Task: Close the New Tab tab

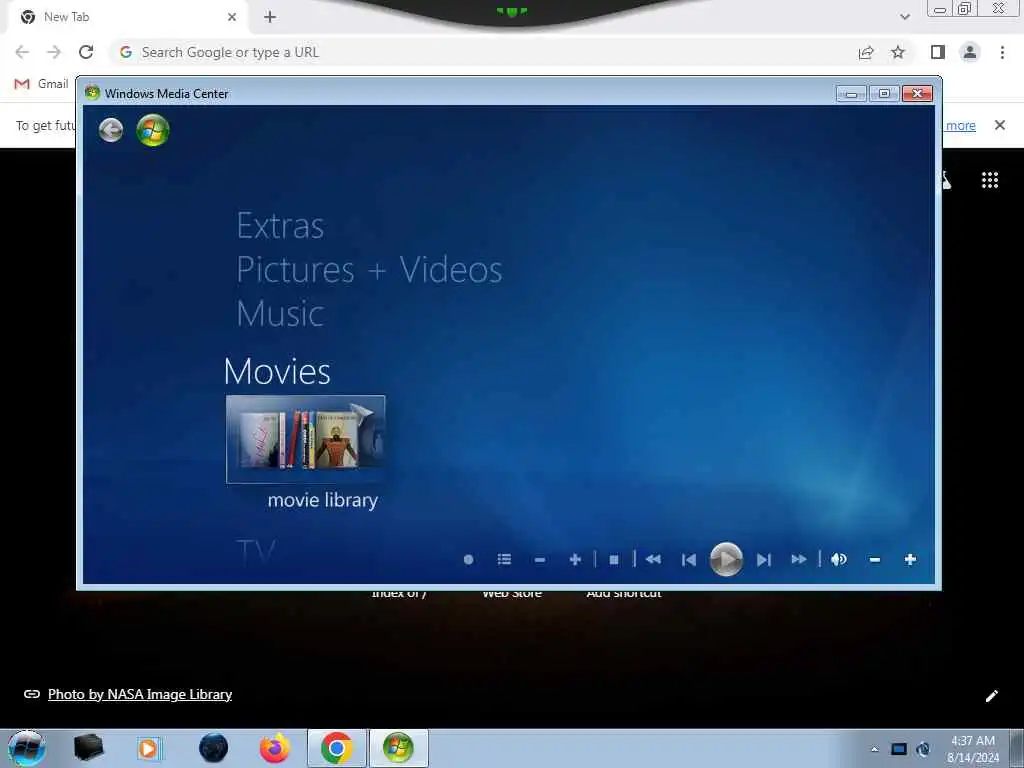Action: (x=232, y=17)
